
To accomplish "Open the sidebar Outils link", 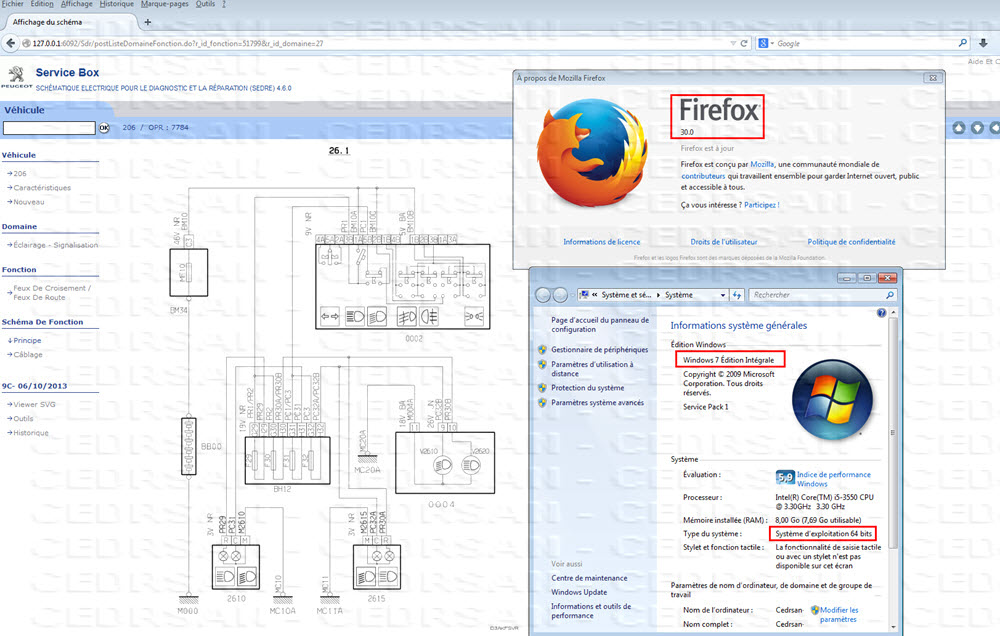I will click(x=23, y=418).
